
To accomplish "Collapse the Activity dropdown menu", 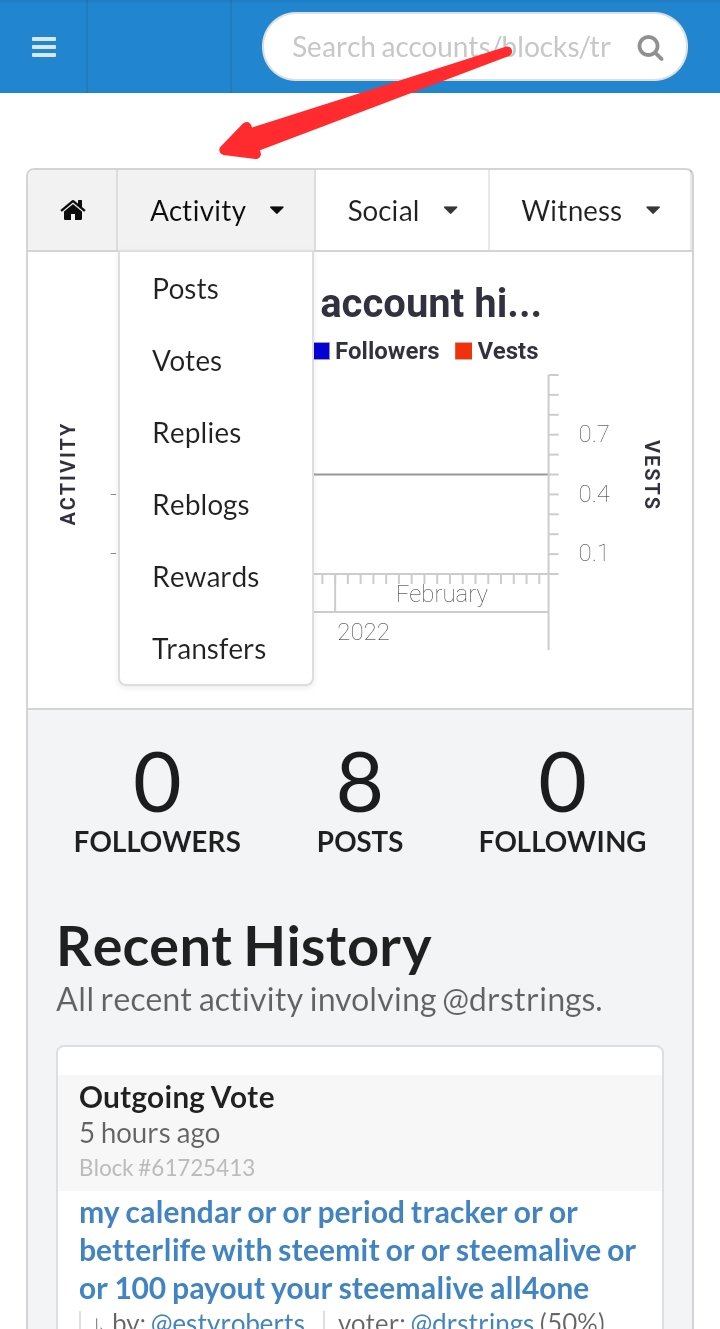I will (216, 211).
